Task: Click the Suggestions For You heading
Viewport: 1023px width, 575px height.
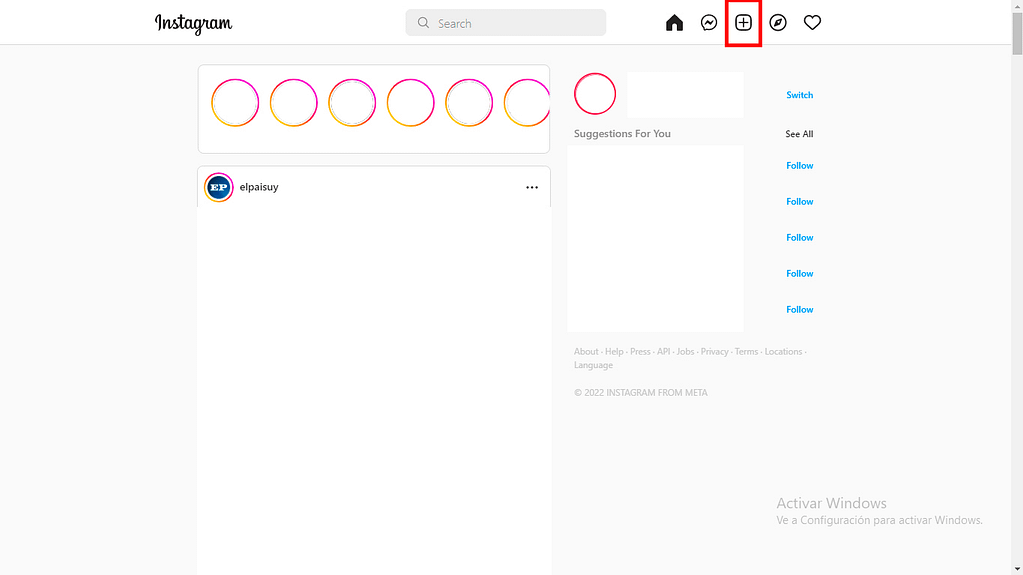Action: (x=622, y=133)
